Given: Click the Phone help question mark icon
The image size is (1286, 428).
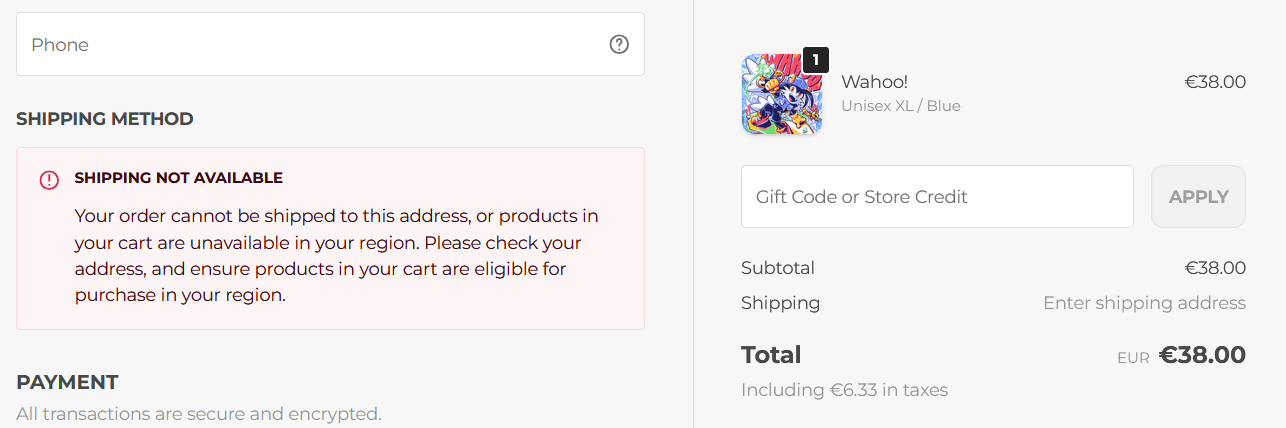Looking at the screenshot, I should click(619, 44).
